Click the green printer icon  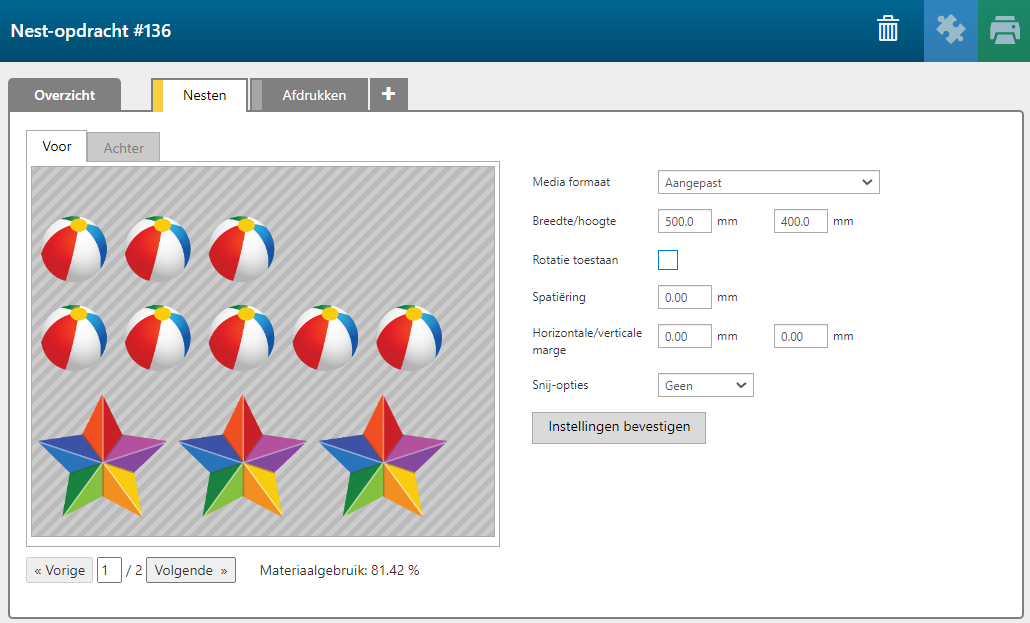click(x=1004, y=30)
